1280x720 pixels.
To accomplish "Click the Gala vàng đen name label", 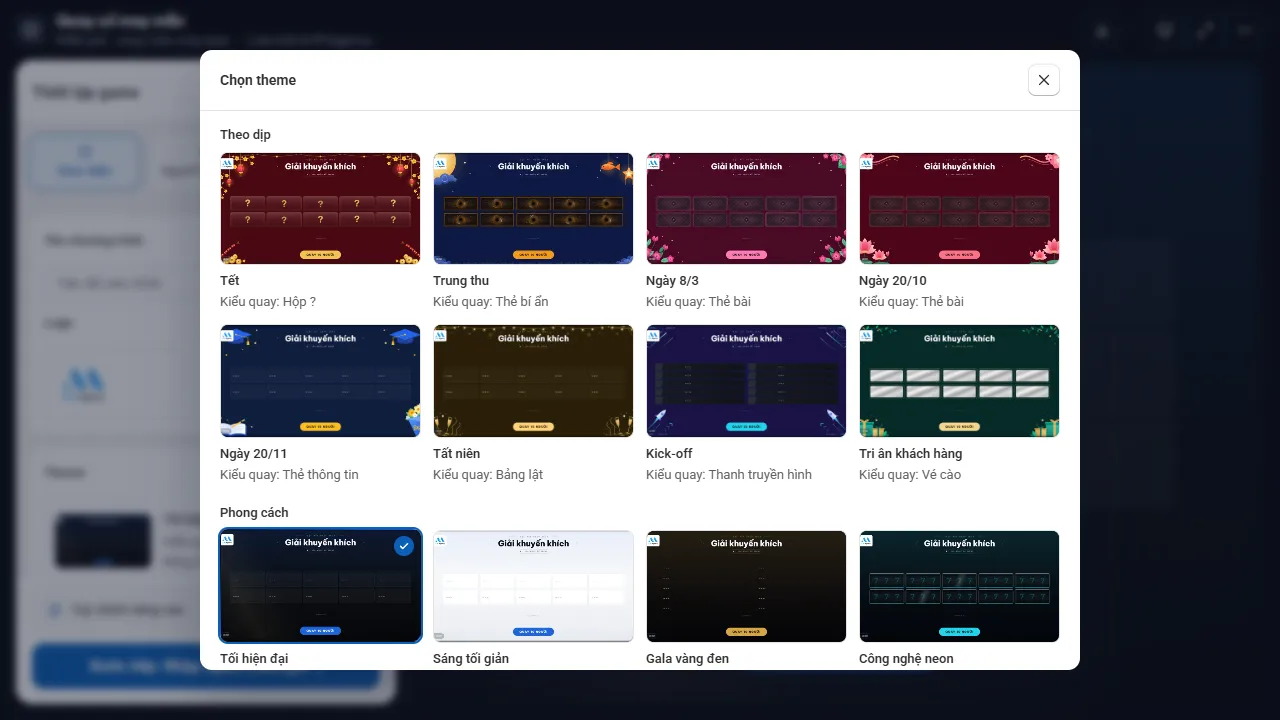I will 687,659.
